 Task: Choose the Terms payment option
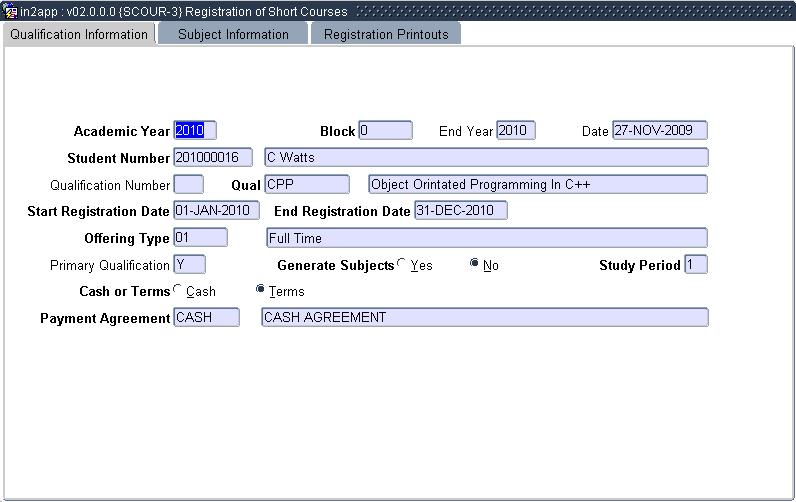261,290
